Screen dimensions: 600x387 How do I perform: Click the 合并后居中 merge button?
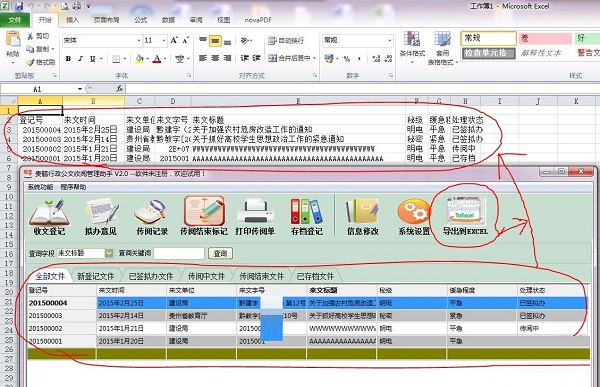pos(290,58)
